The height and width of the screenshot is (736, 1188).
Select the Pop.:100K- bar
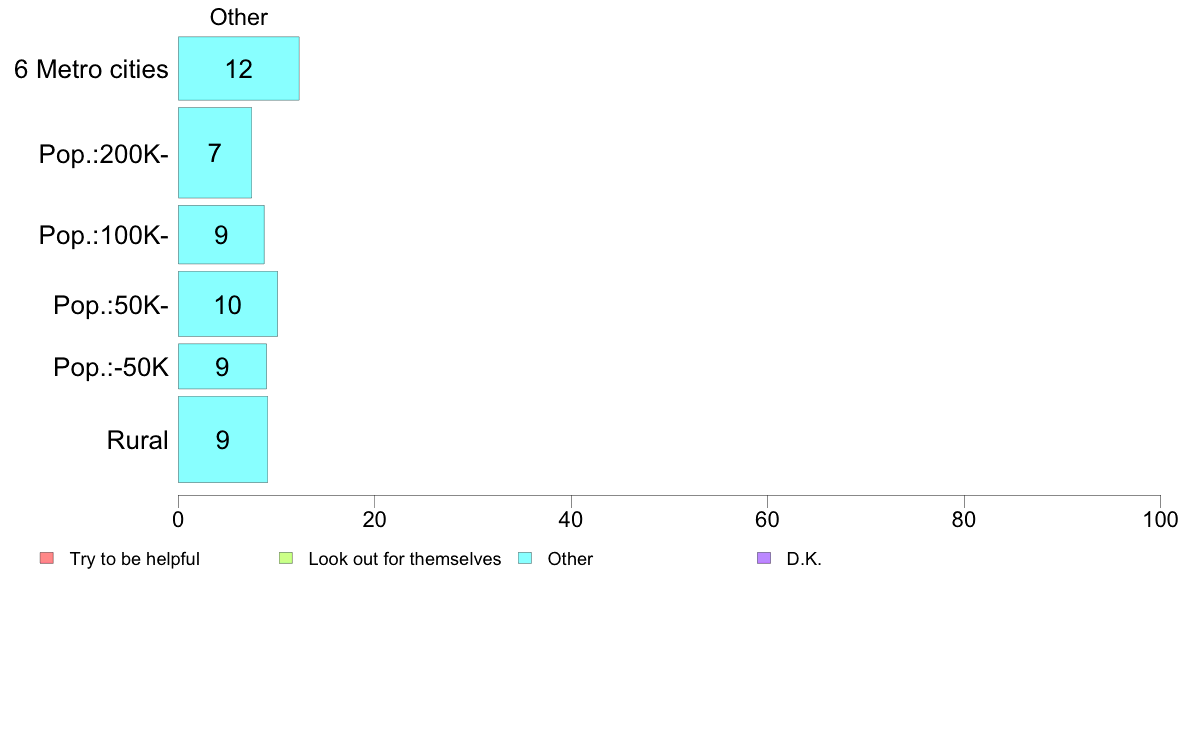pos(221,235)
